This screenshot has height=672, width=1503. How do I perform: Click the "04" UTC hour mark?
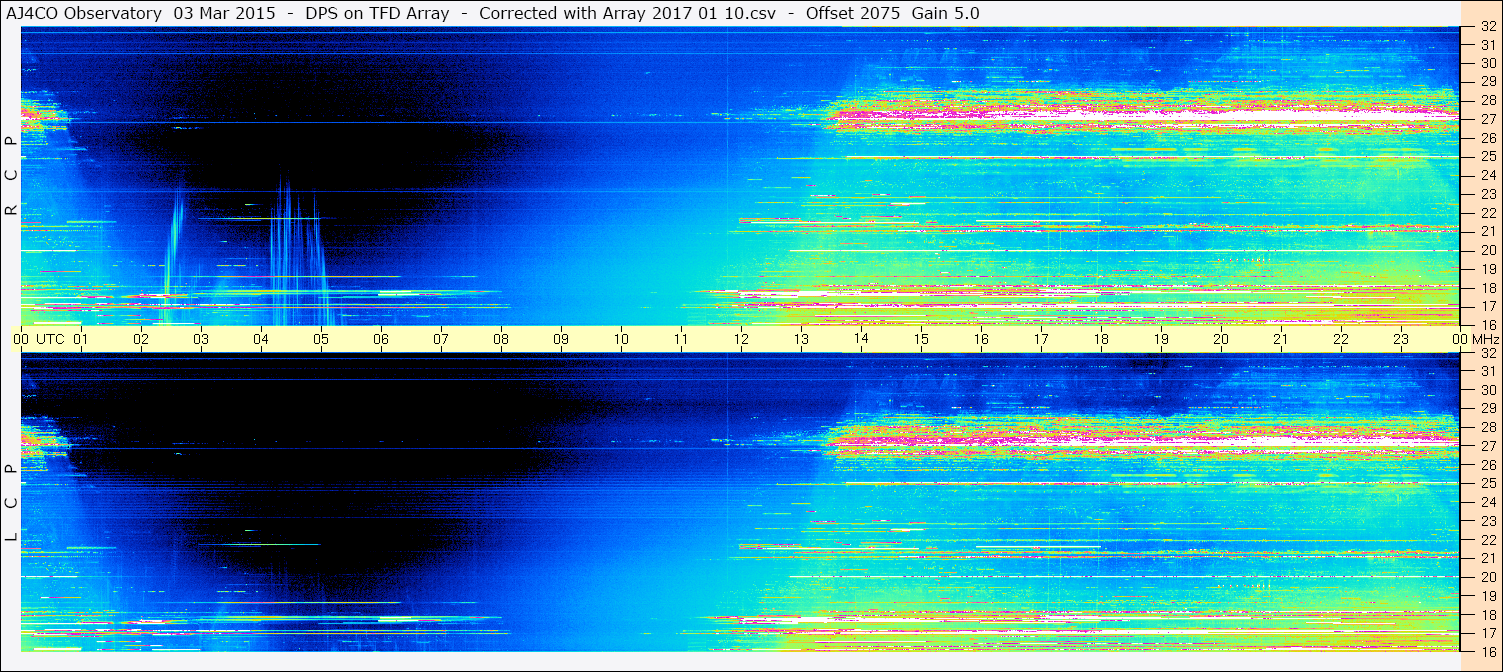click(x=261, y=339)
